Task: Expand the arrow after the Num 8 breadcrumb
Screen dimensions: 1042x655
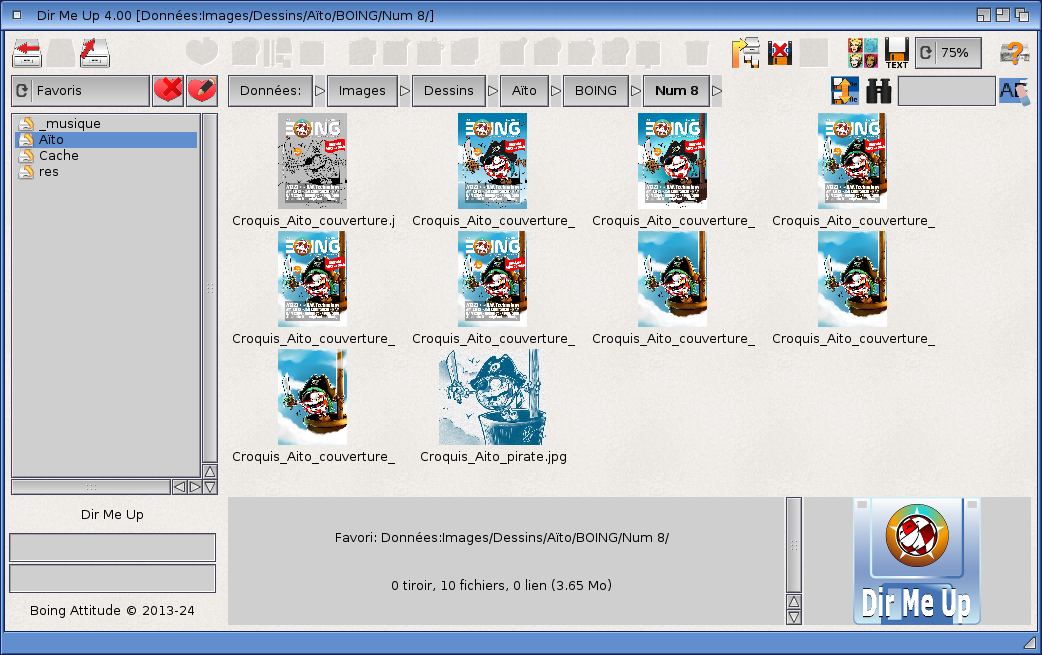Action: [716, 91]
